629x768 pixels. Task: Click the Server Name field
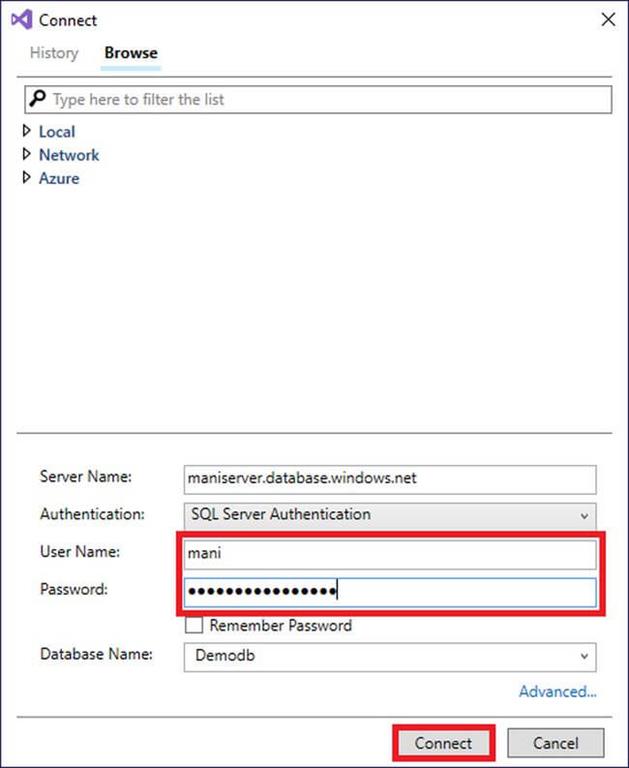[x=390, y=478]
